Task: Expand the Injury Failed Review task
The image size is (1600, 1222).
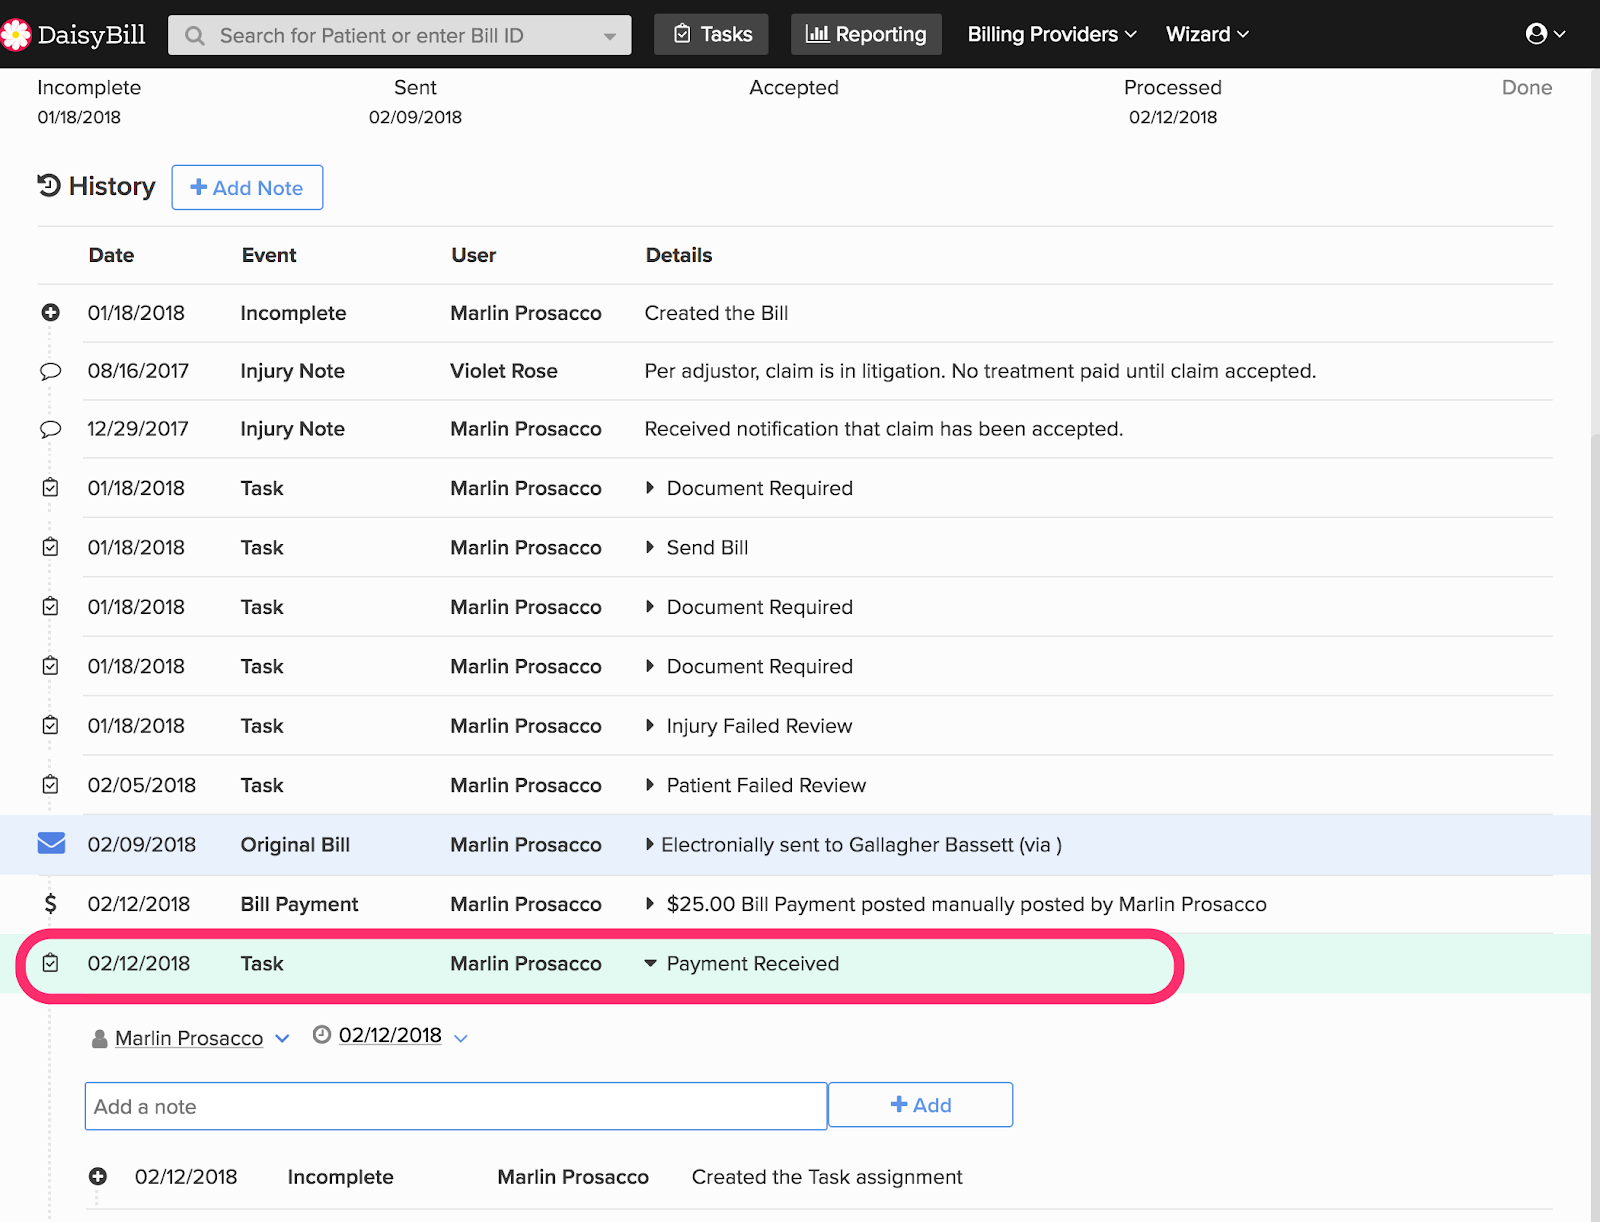Action: [650, 725]
